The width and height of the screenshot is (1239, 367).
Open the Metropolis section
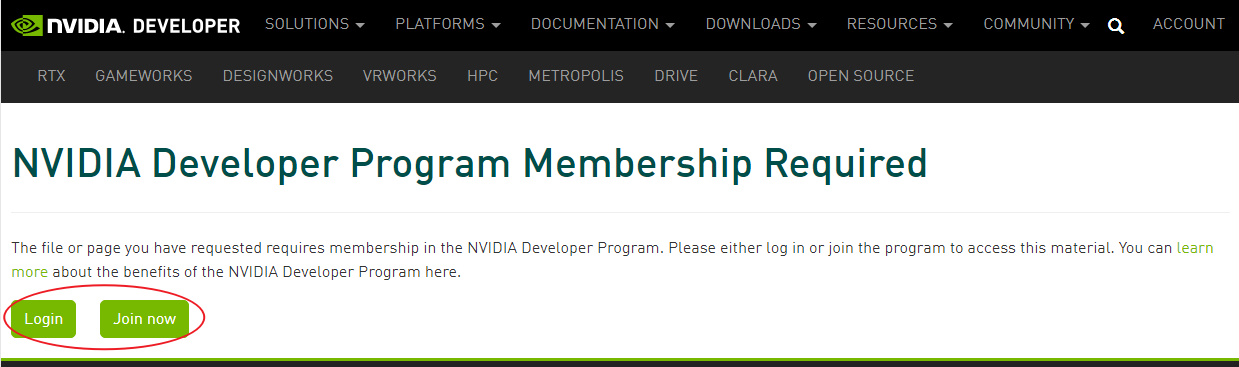click(576, 76)
